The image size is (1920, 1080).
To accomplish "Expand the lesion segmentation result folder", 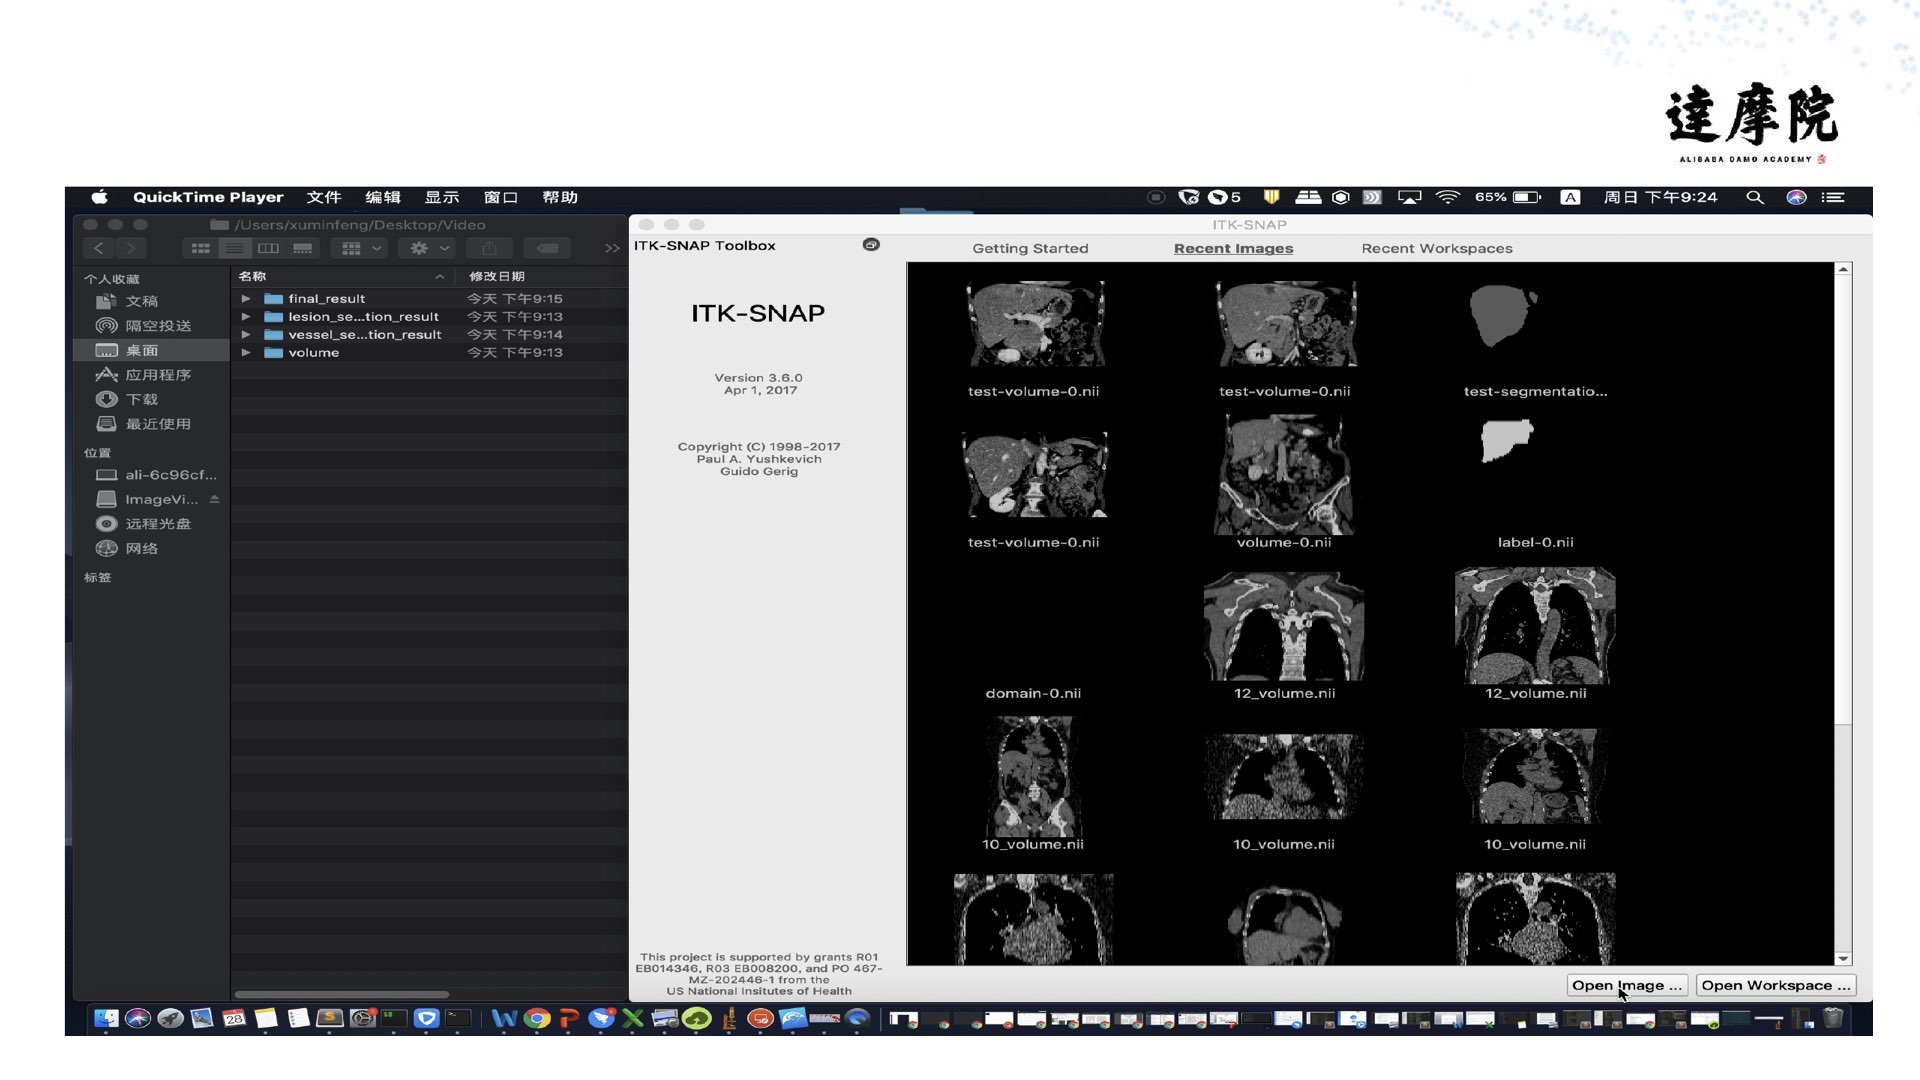I will tap(246, 316).
